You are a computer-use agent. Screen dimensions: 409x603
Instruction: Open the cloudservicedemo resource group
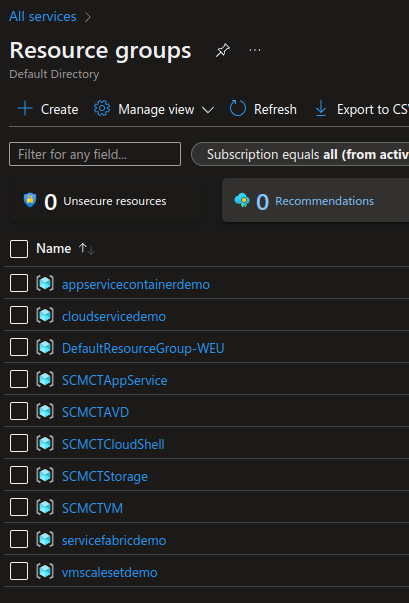tap(114, 316)
